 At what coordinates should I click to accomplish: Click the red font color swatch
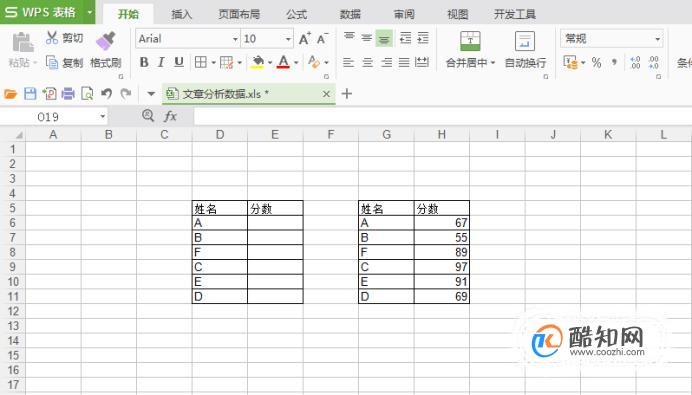[283, 62]
